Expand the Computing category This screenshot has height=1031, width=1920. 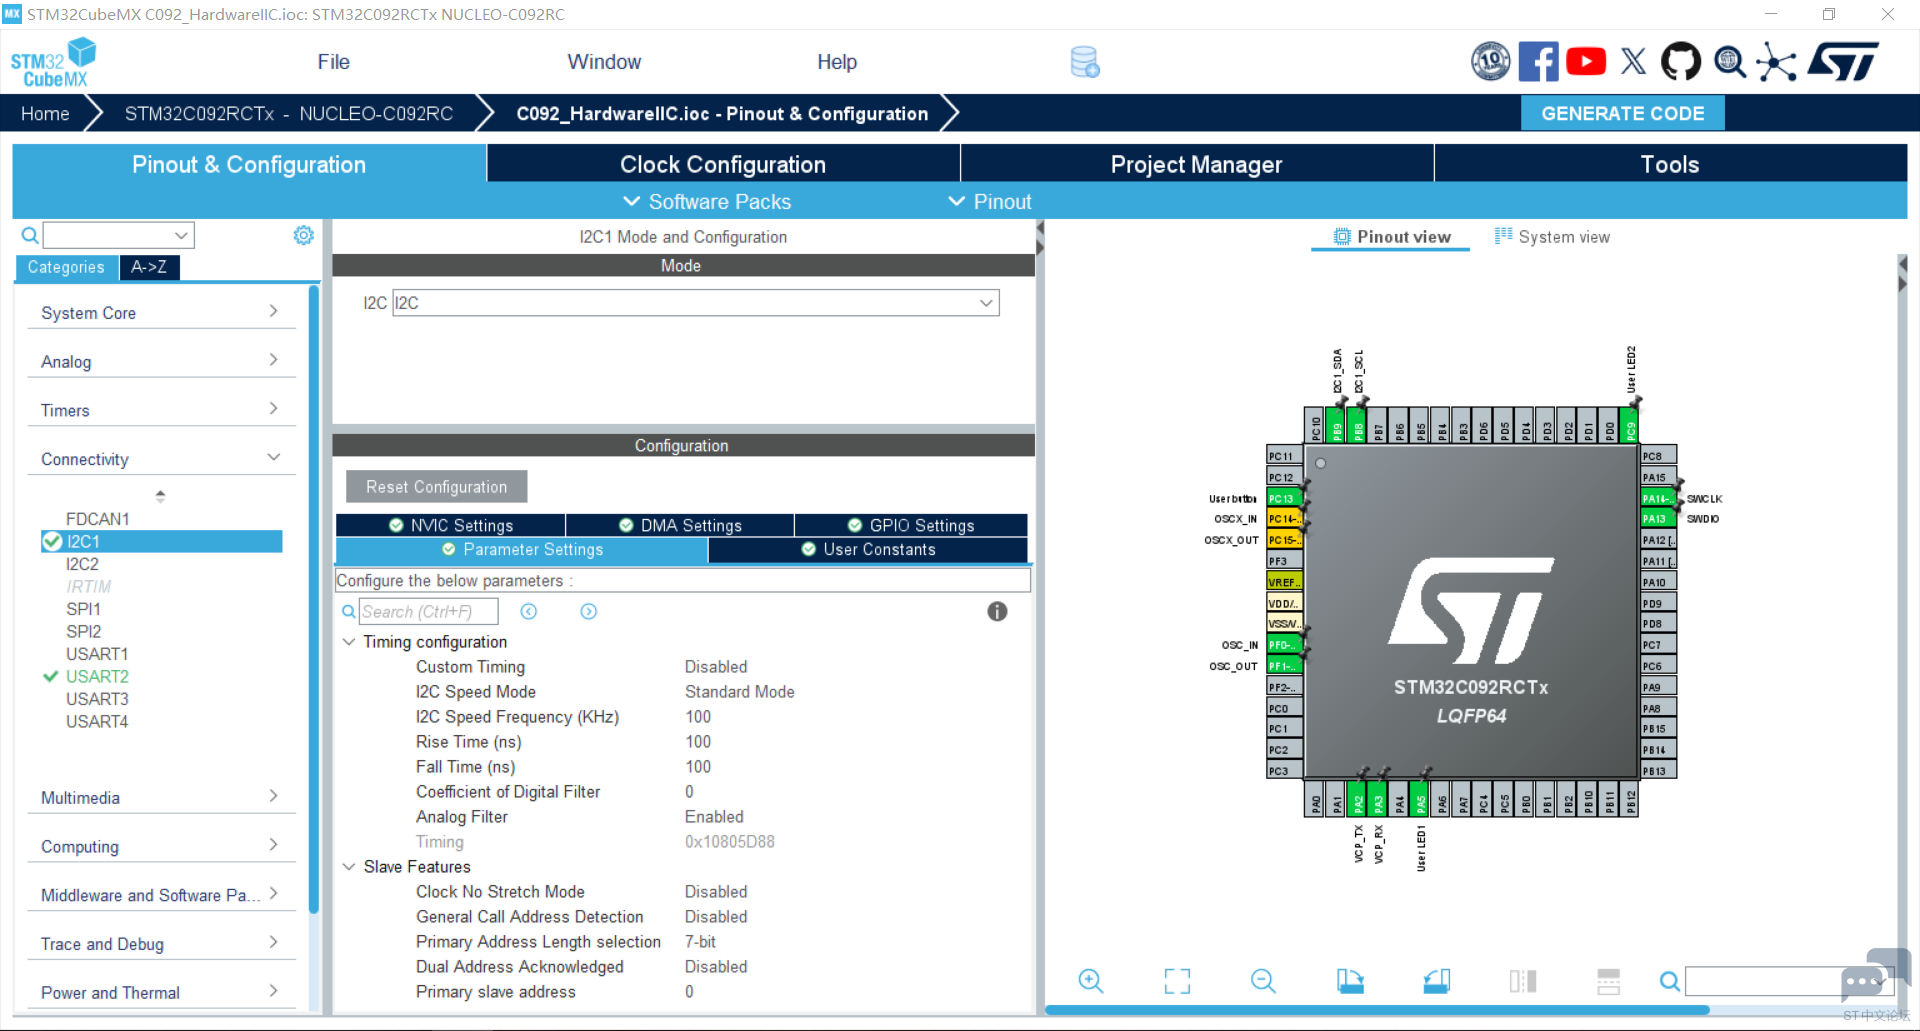point(160,846)
